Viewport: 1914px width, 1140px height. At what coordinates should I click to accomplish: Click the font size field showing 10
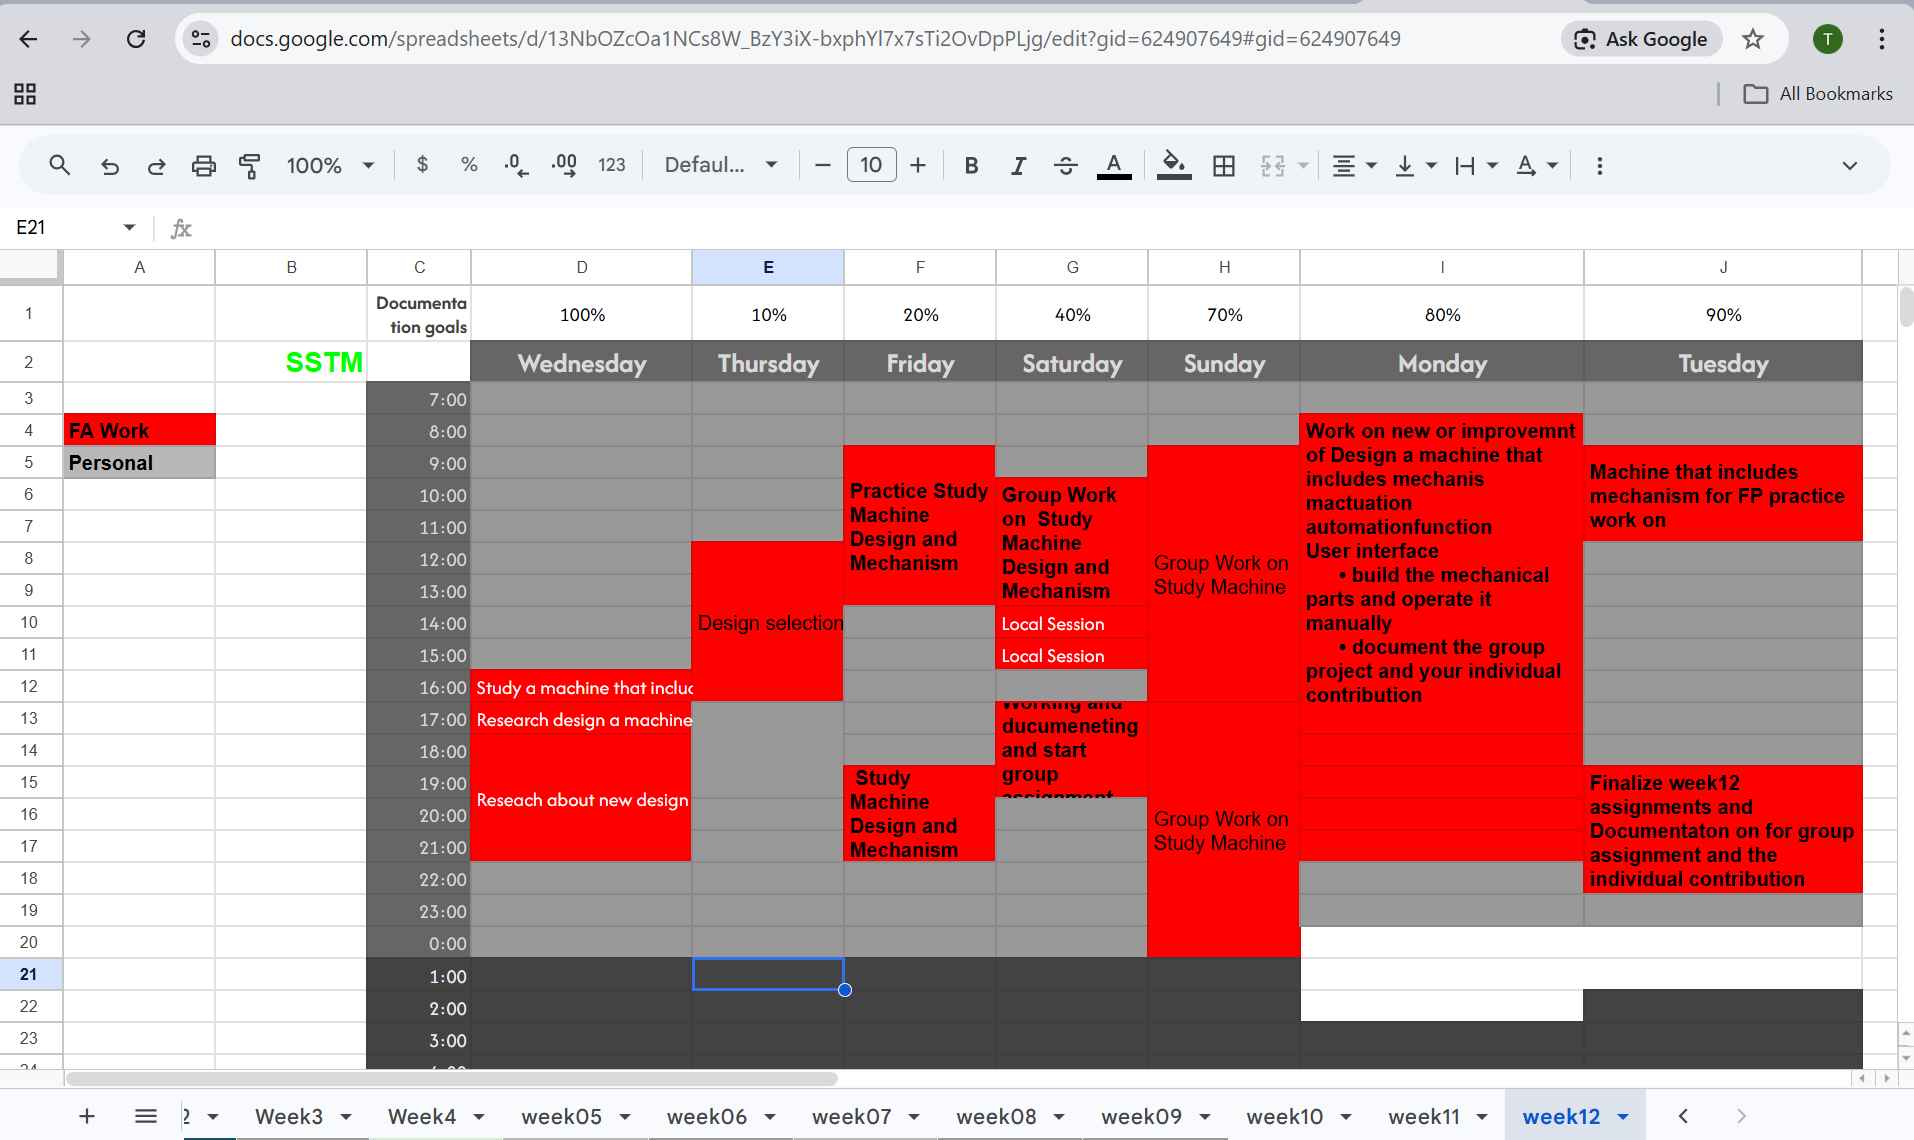coord(871,165)
